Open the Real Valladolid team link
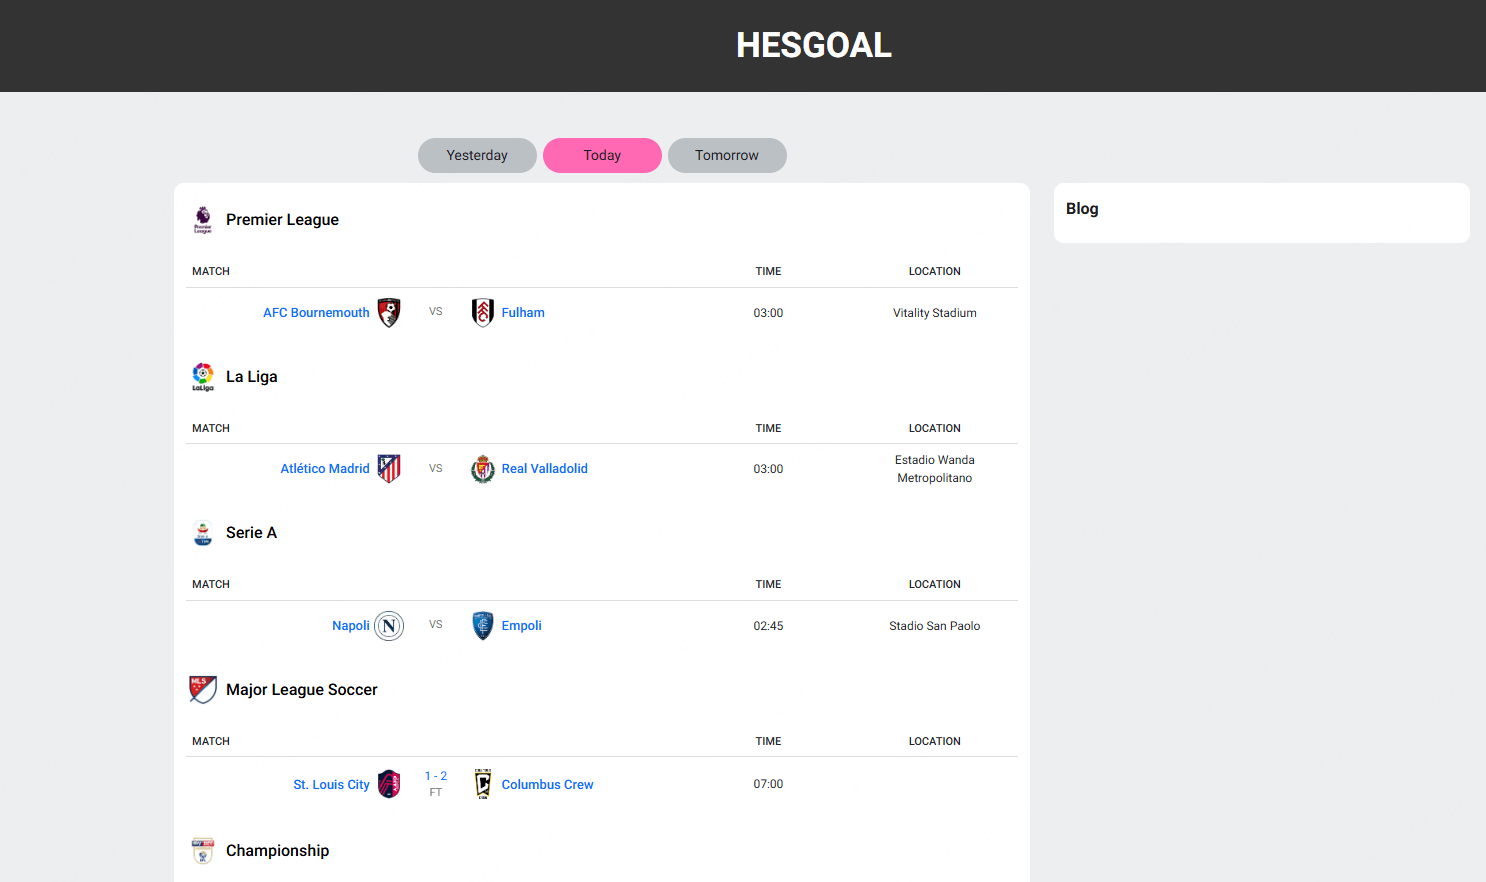This screenshot has height=882, width=1486. [x=545, y=469]
